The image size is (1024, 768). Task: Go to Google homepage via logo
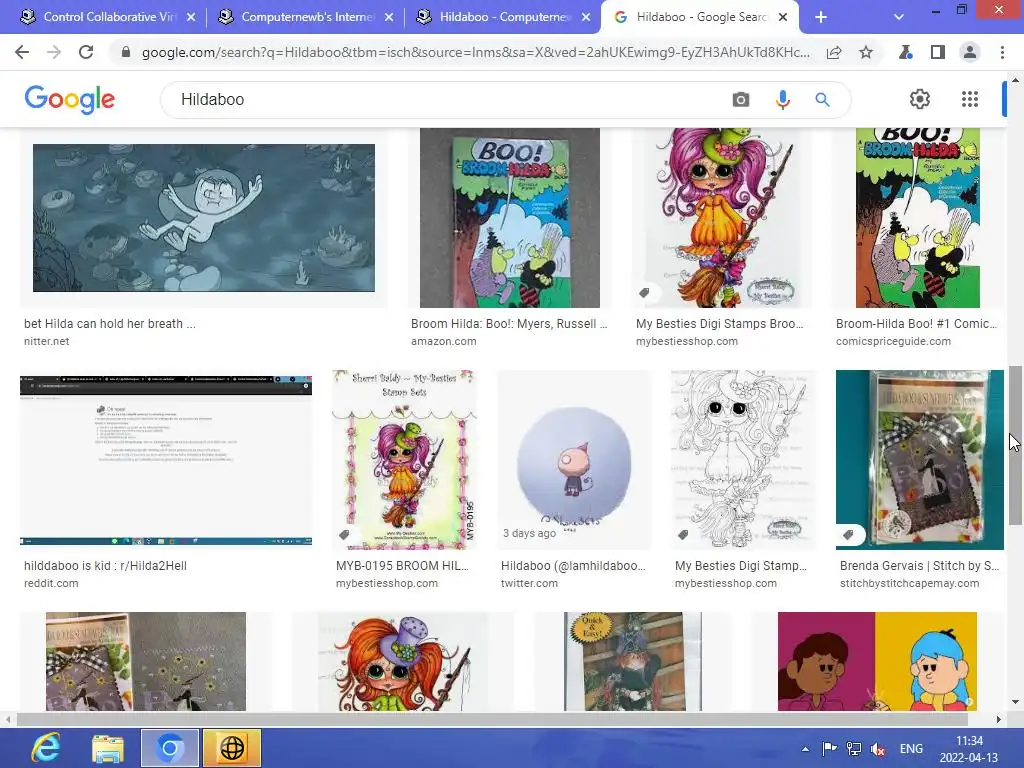click(69, 100)
